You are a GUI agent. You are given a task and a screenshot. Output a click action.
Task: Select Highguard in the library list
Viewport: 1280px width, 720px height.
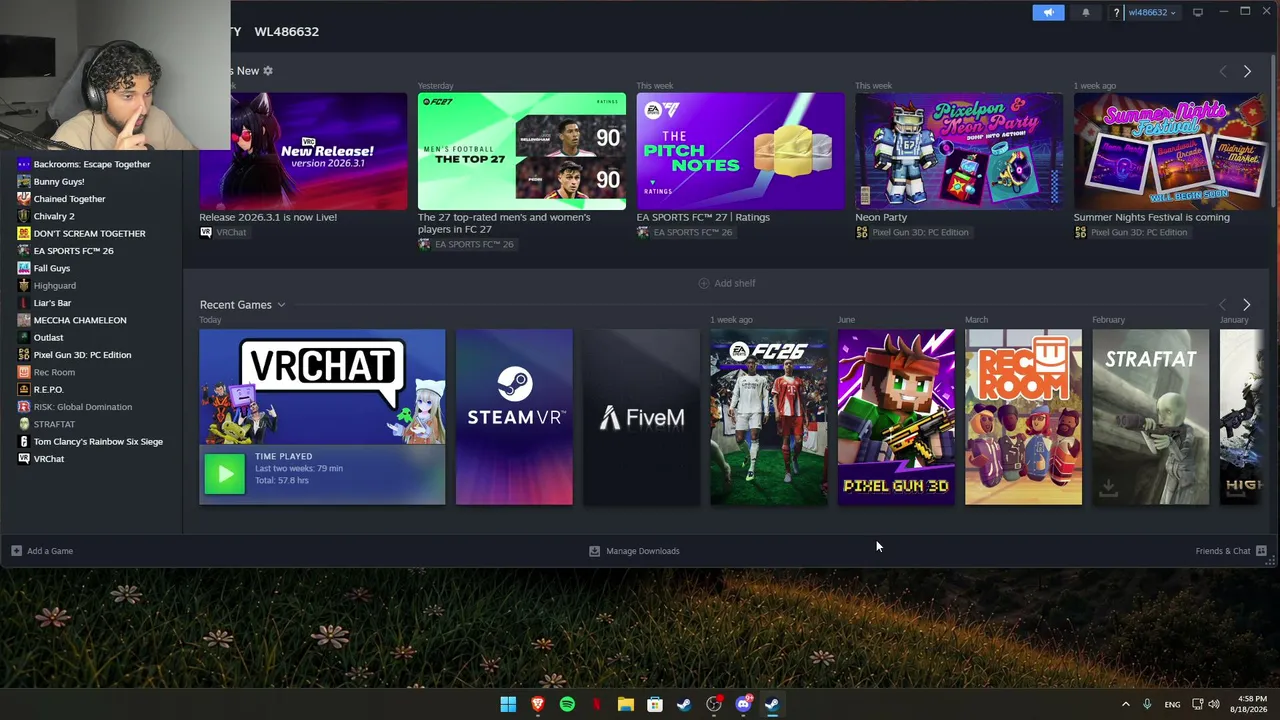click(54, 285)
